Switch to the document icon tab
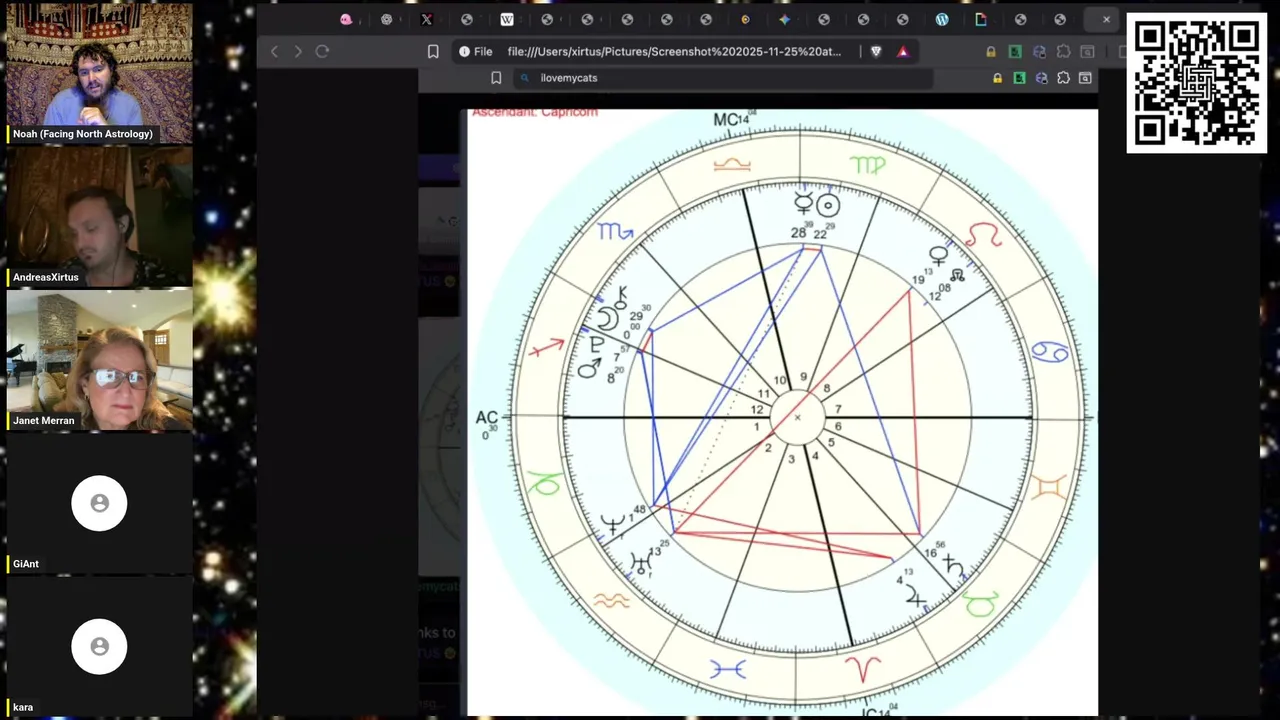The width and height of the screenshot is (1280, 720). (x=981, y=19)
